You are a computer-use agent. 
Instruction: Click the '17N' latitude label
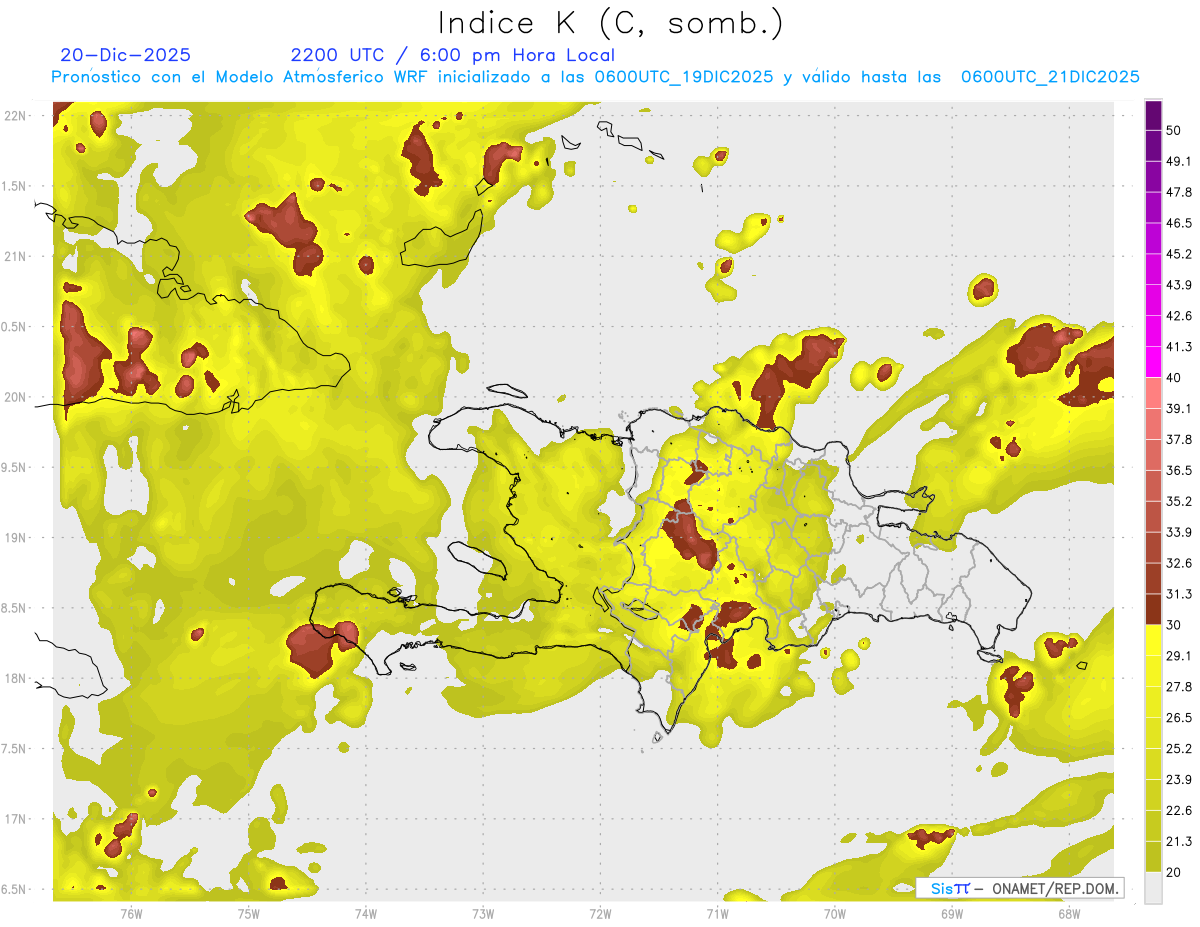[17, 819]
